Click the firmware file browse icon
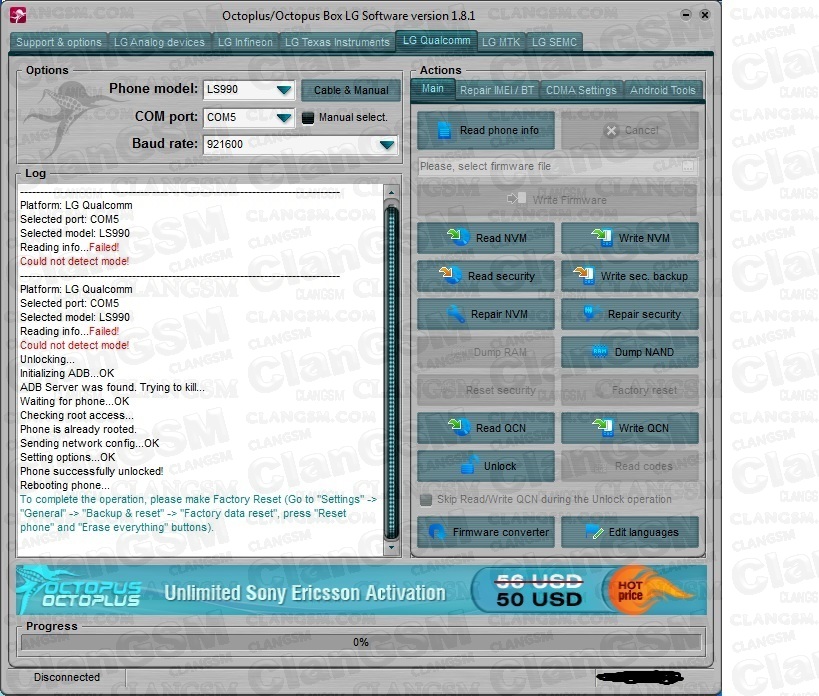Viewport: 819px width, 696px height. 688,166
